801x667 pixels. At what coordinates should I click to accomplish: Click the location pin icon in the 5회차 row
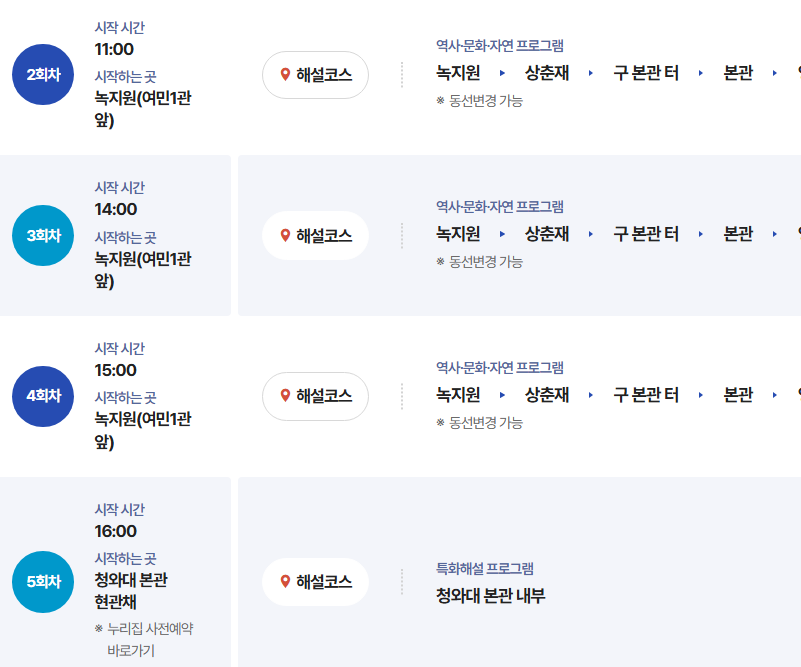pos(285,581)
